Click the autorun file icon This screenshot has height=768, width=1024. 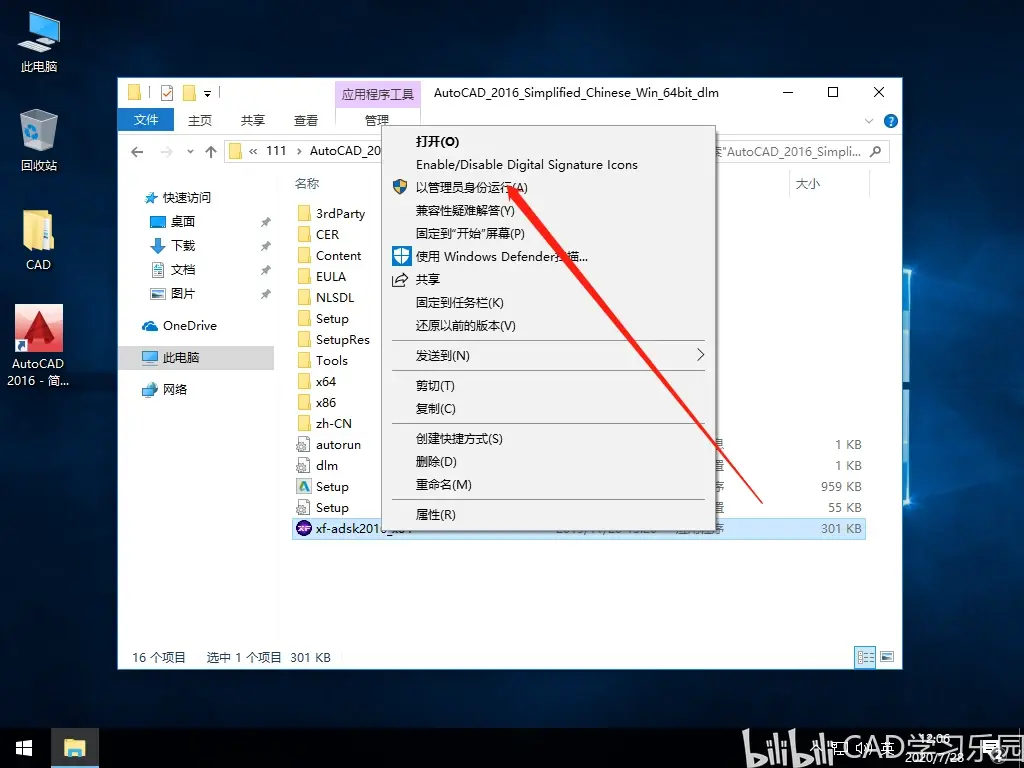(x=303, y=445)
